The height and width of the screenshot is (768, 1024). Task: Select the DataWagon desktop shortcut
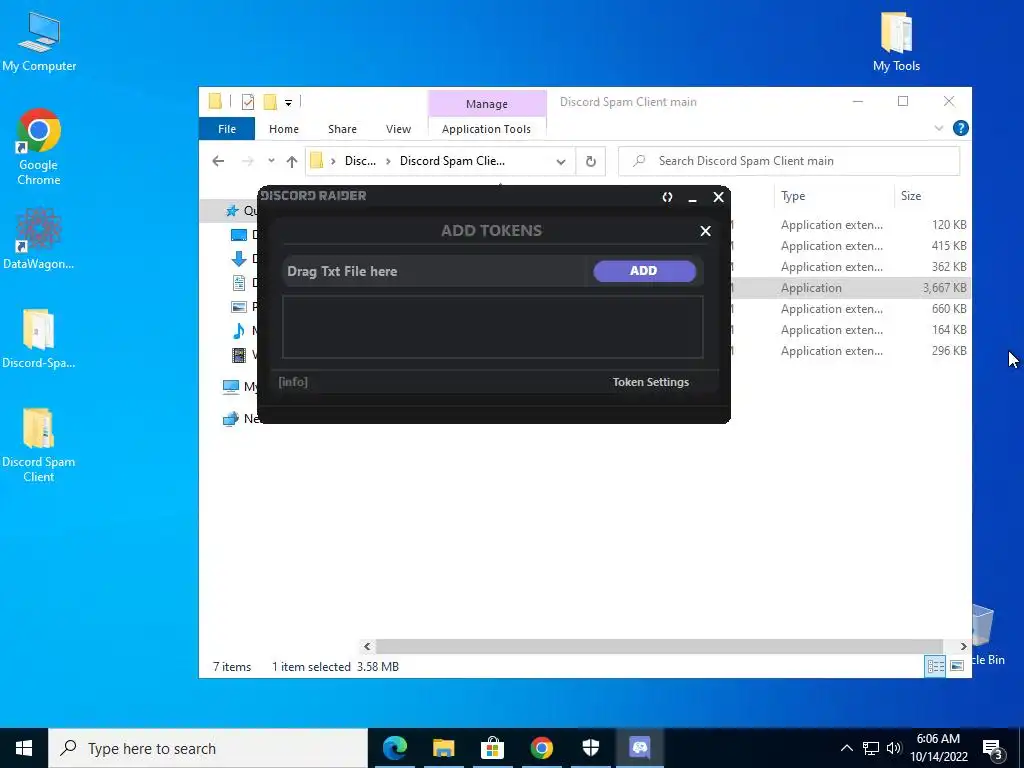pyautogui.click(x=39, y=238)
